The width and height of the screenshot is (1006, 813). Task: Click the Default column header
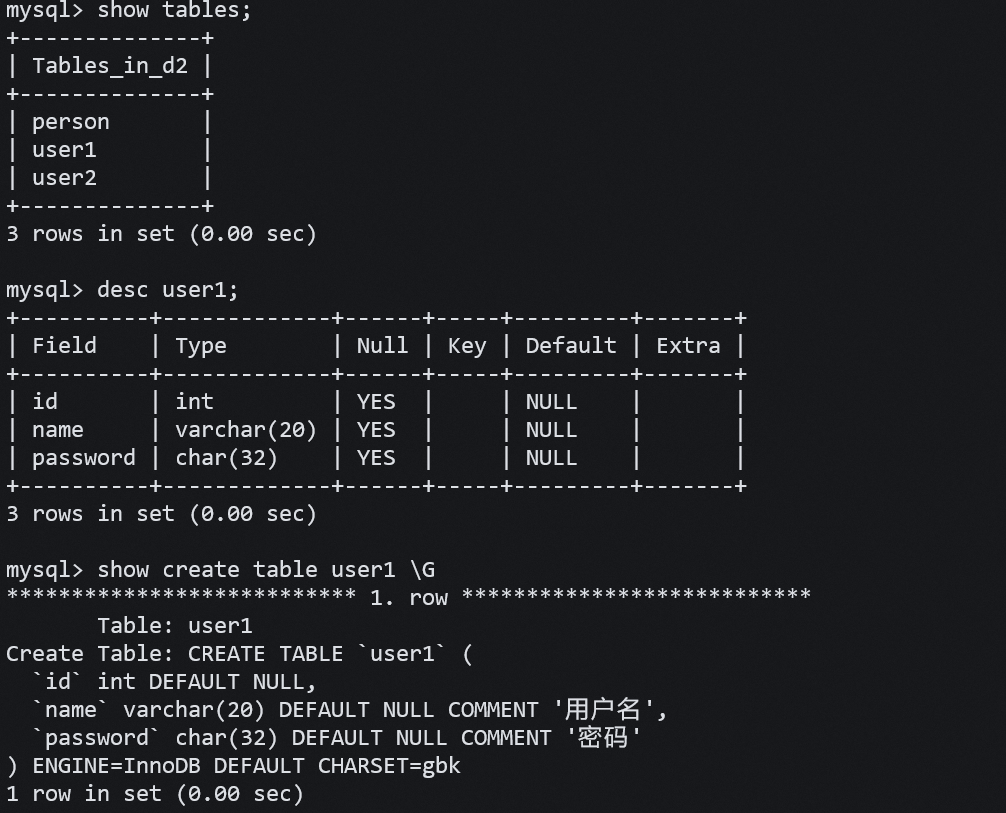point(570,346)
